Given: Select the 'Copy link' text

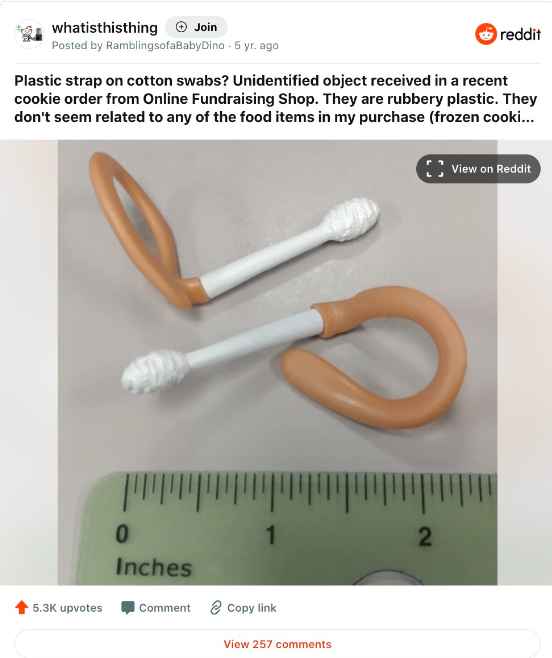Looking at the screenshot, I should pyautogui.click(x=251, y=608).
